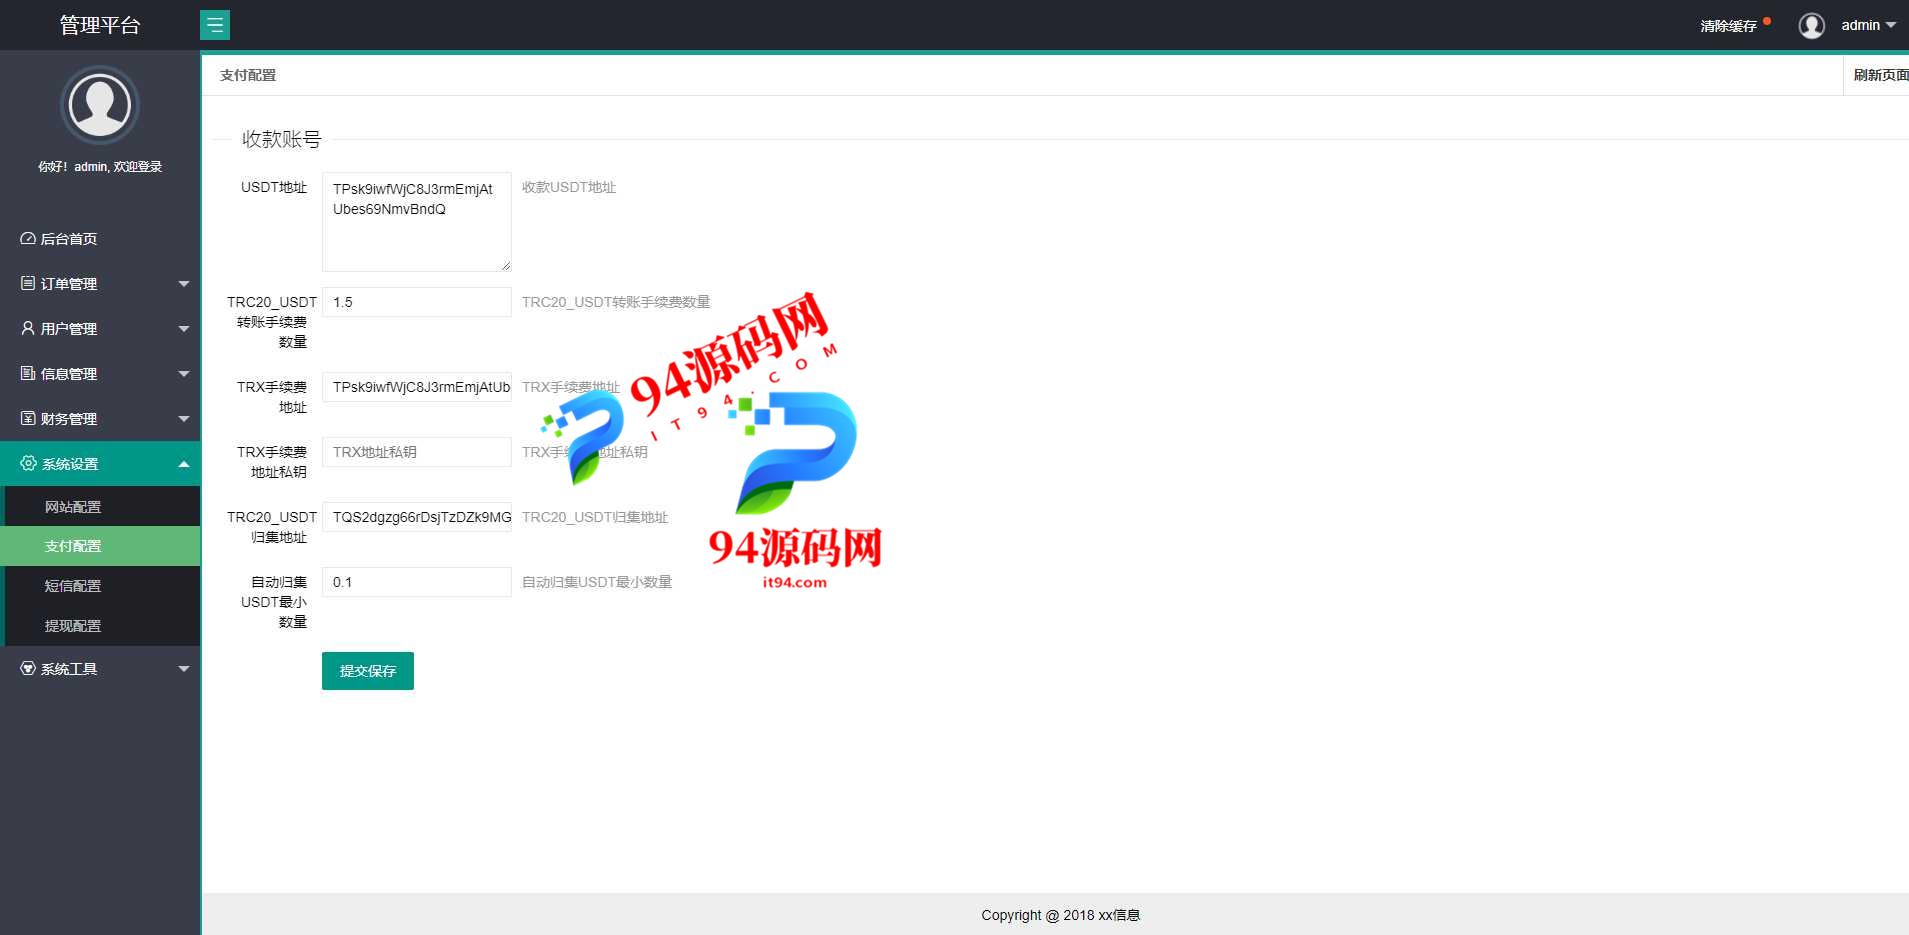Click the 收款USDT地址 hint text
The width and height of the screenshot is (1909, 935).
pos(569,187)
